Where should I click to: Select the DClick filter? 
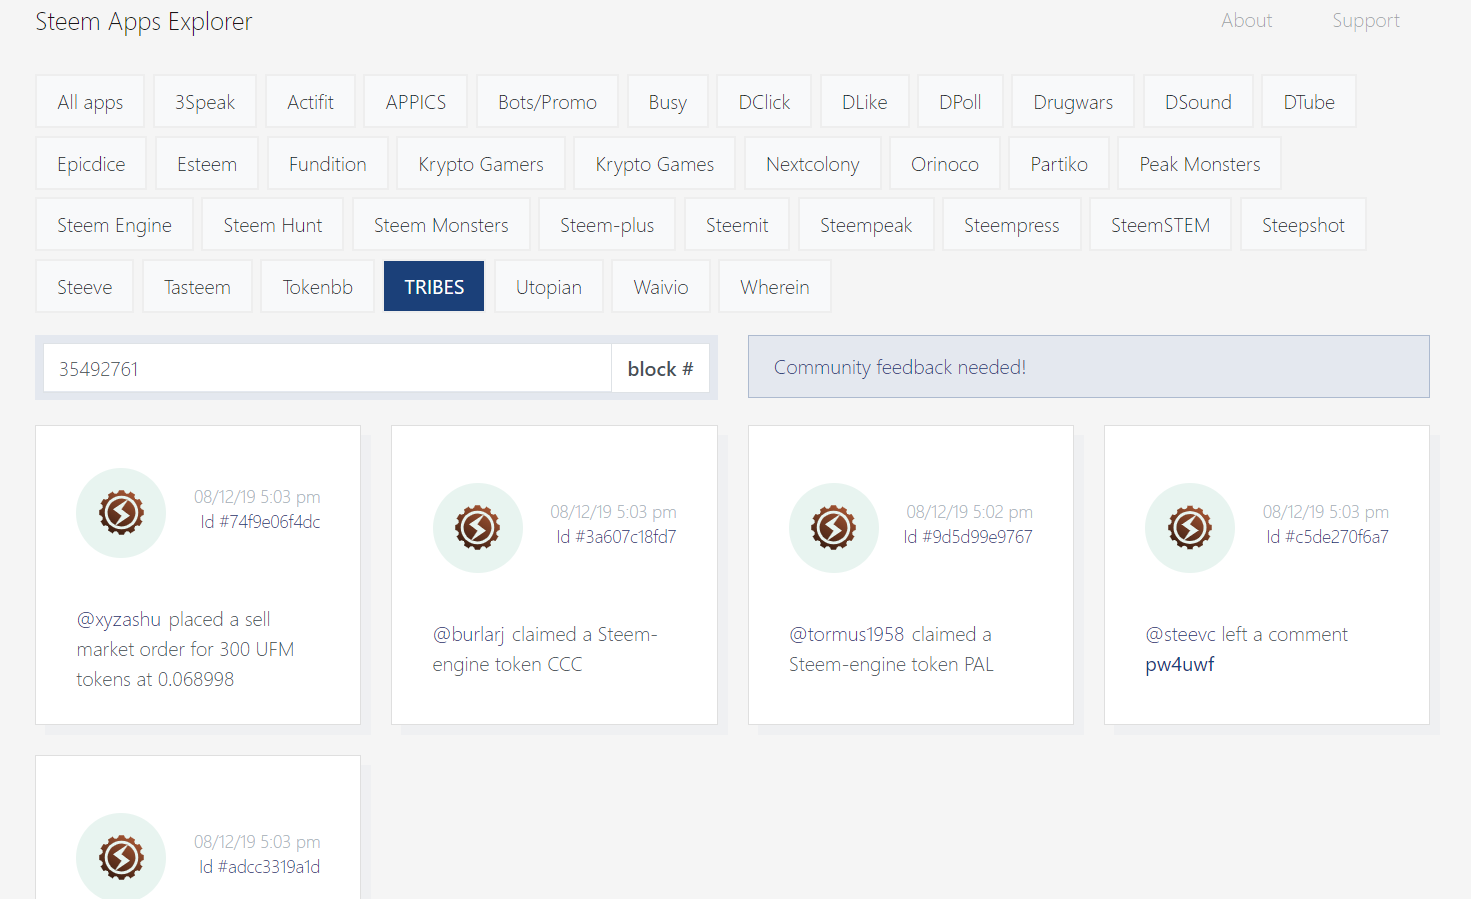click(x=764, y=102)
